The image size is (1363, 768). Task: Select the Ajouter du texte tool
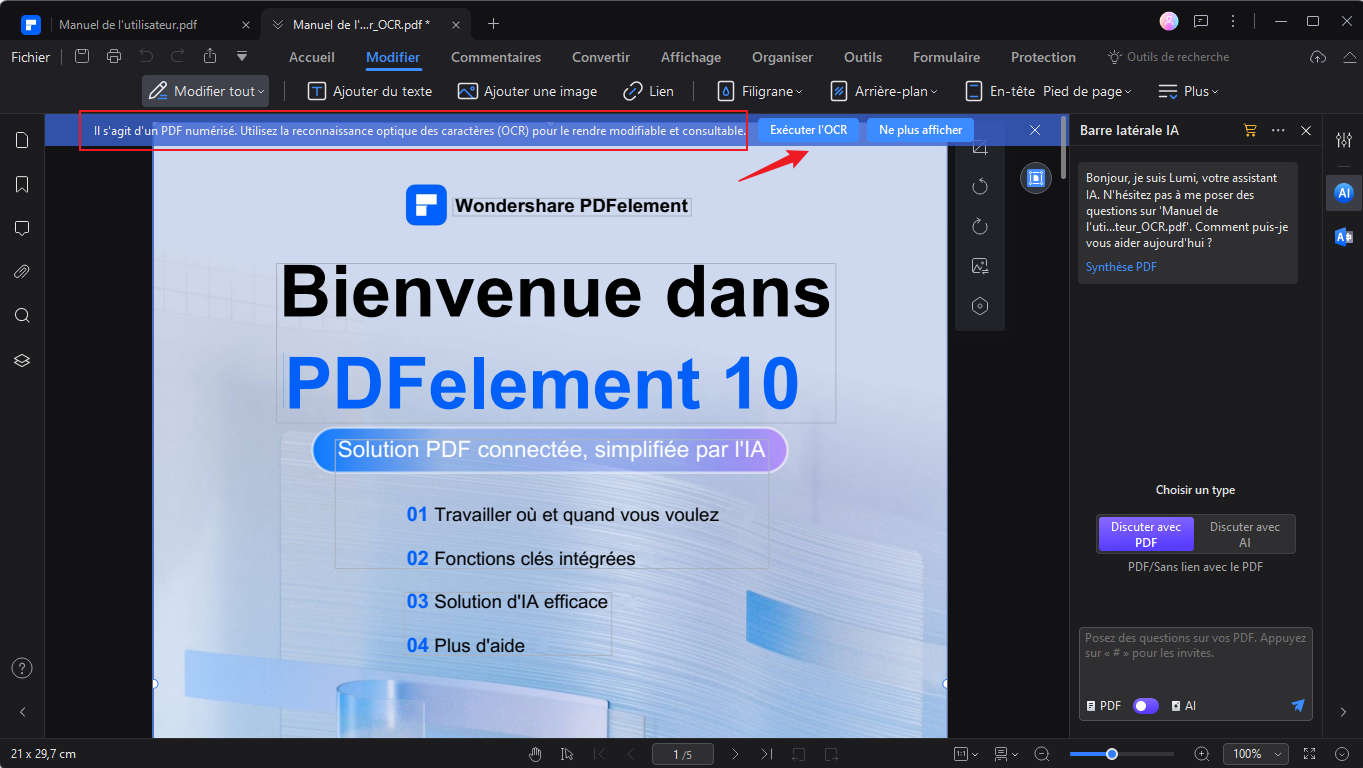tap(370, 91)
